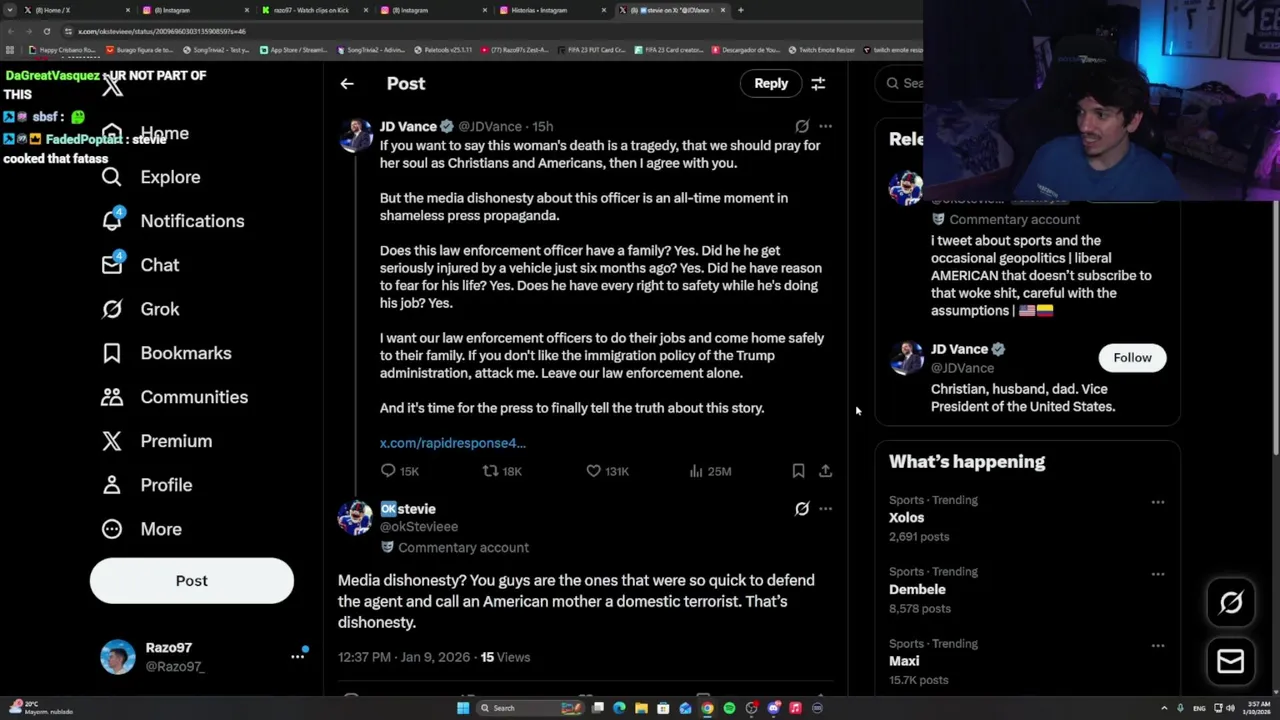Open the Profile person icon
This screenshot has width=1280, height=720.
(112, 485)
